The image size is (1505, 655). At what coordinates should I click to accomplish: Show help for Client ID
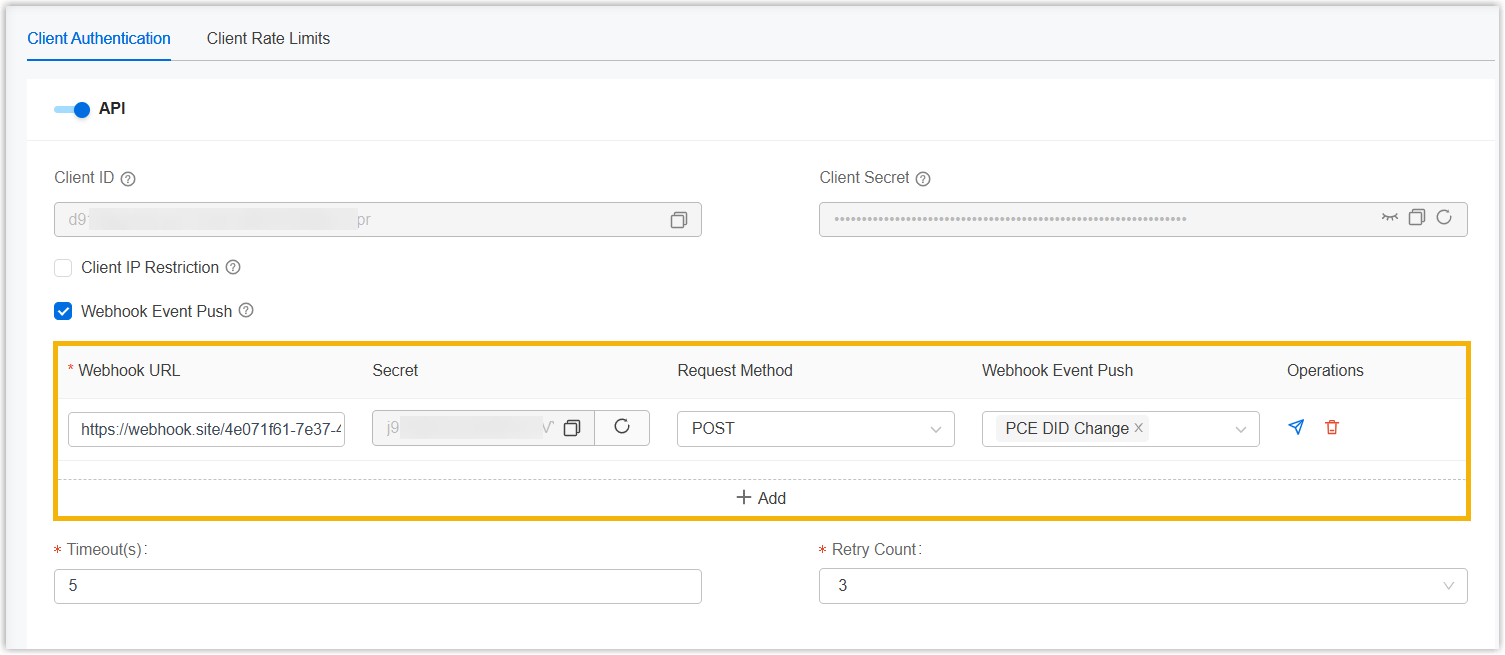(128, 179)
